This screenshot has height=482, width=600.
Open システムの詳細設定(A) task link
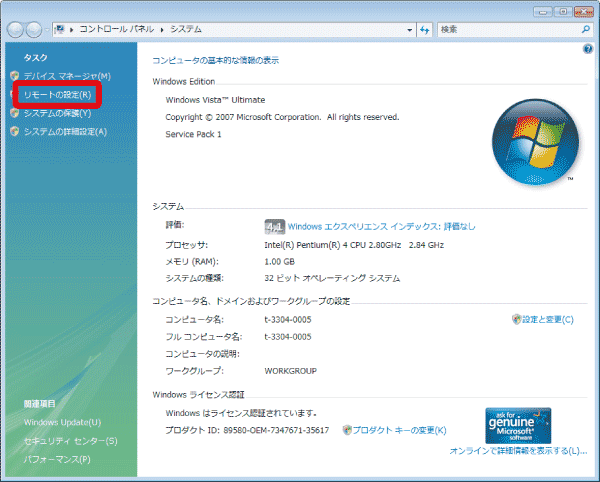[x=65, y=132]
